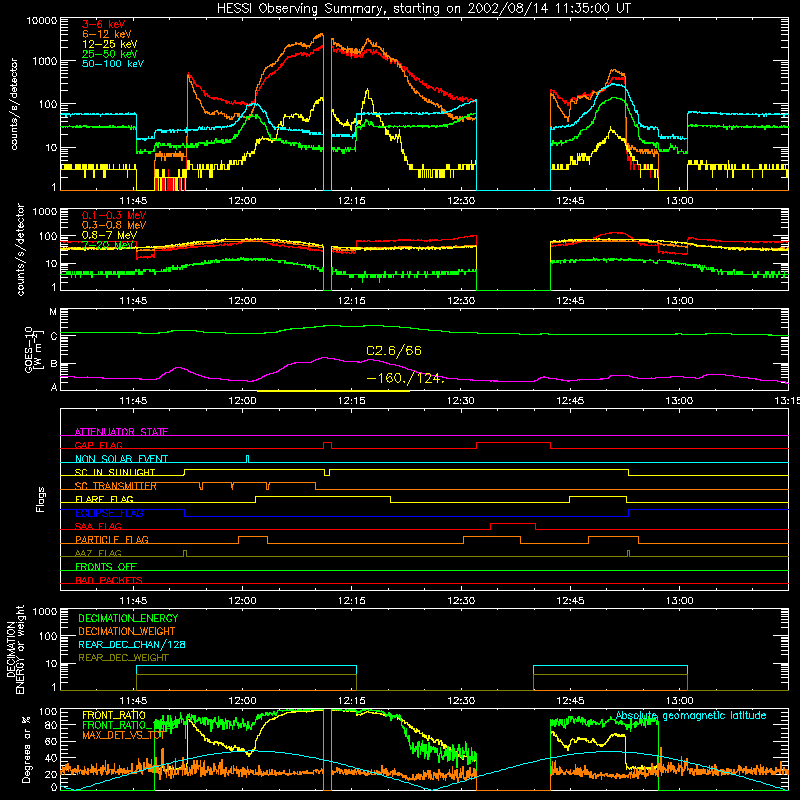Click the DECIMATION_ENERGY legend entry

pos(128,618)
